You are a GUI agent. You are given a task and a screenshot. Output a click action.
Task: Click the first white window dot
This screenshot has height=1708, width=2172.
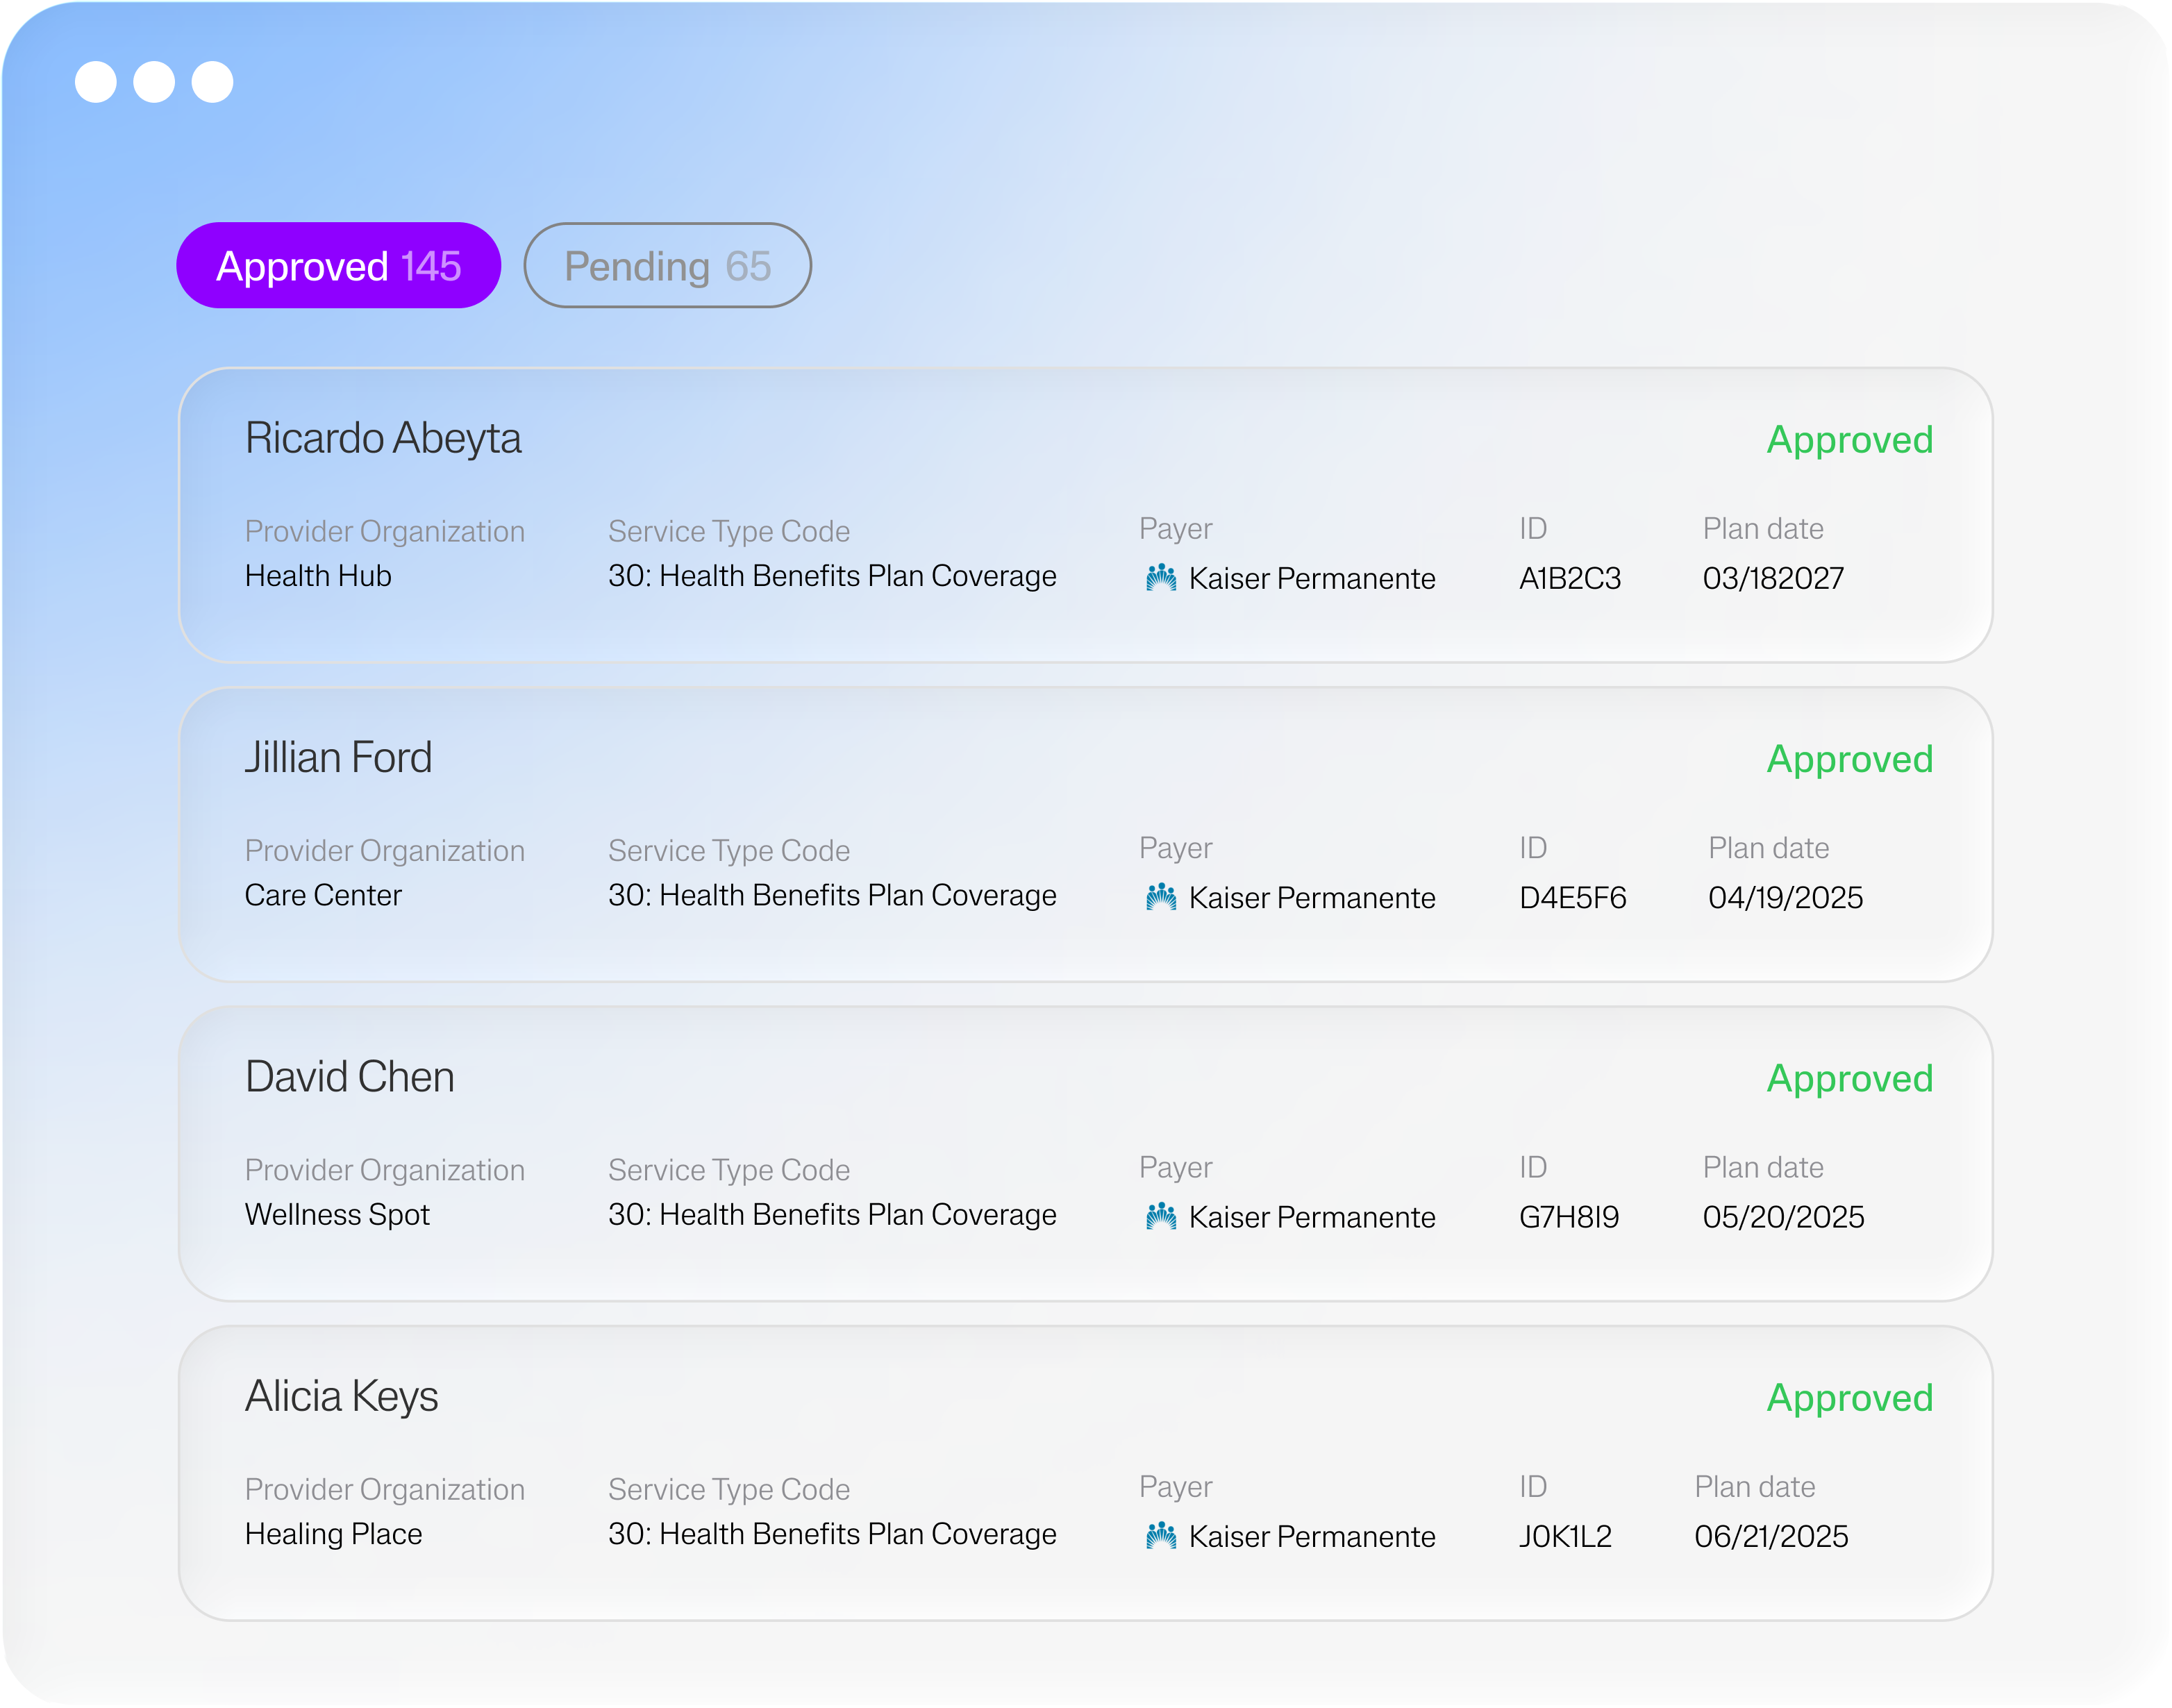96,82
